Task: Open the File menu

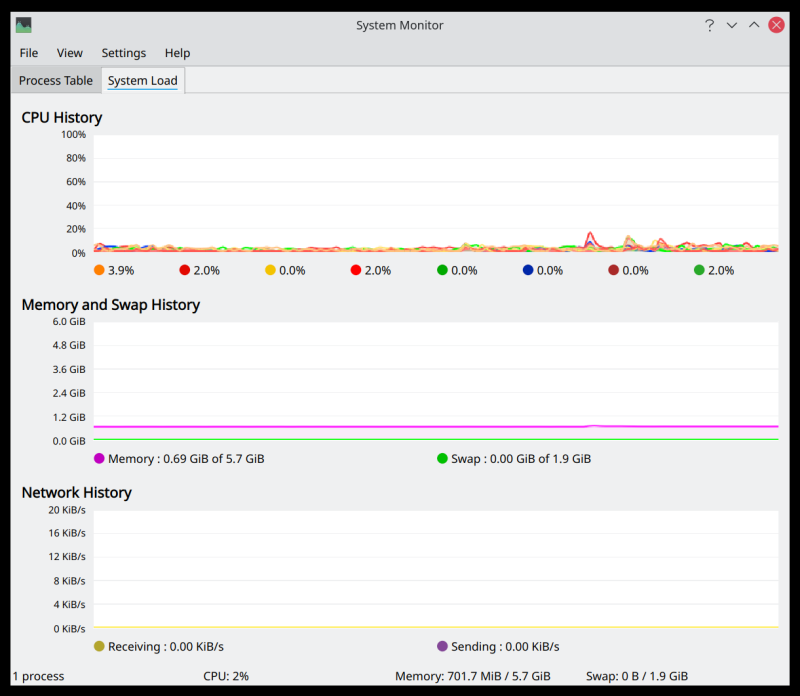Action: click(x=28, y=53)
